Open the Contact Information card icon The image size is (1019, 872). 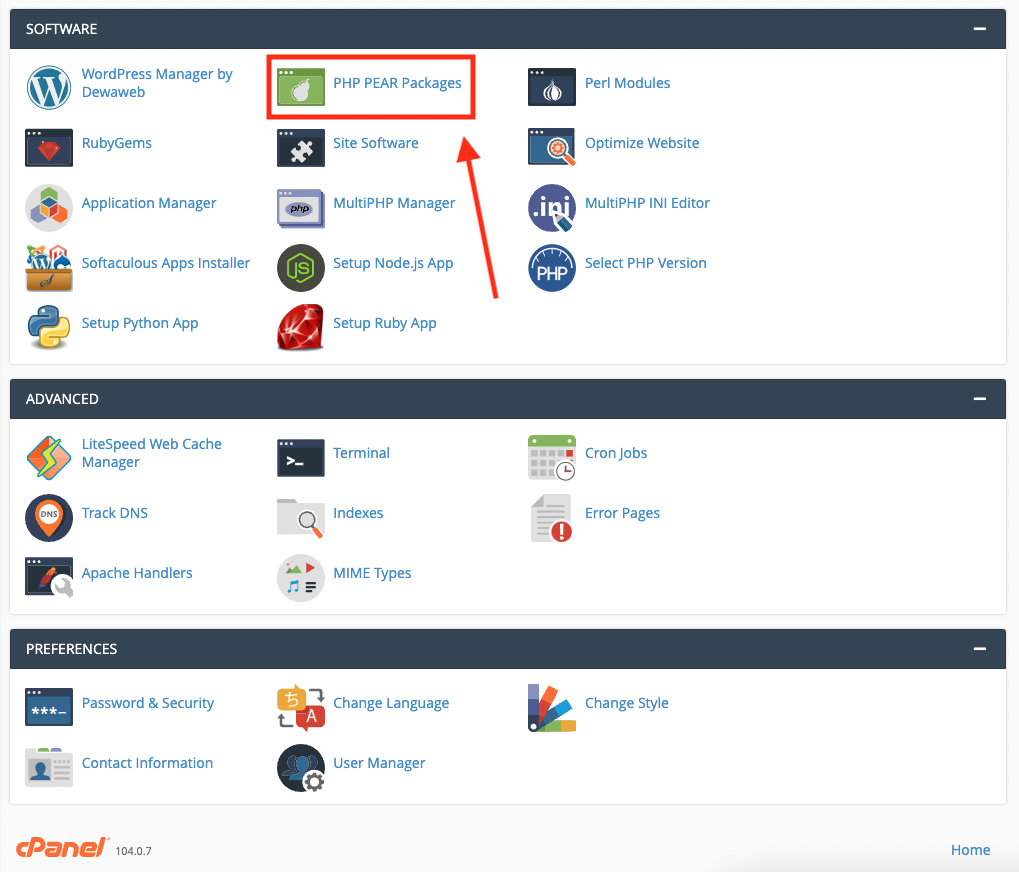pos(49,767)
